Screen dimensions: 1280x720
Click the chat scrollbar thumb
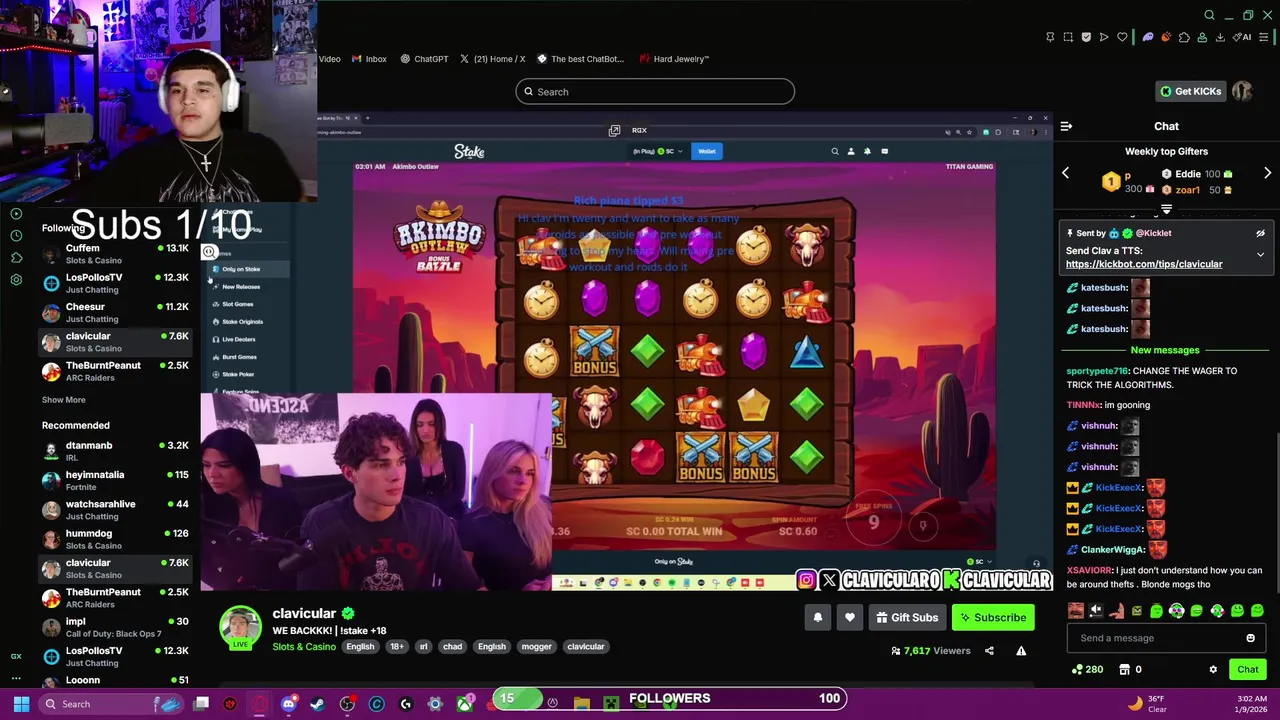(x=1276, y=515)
